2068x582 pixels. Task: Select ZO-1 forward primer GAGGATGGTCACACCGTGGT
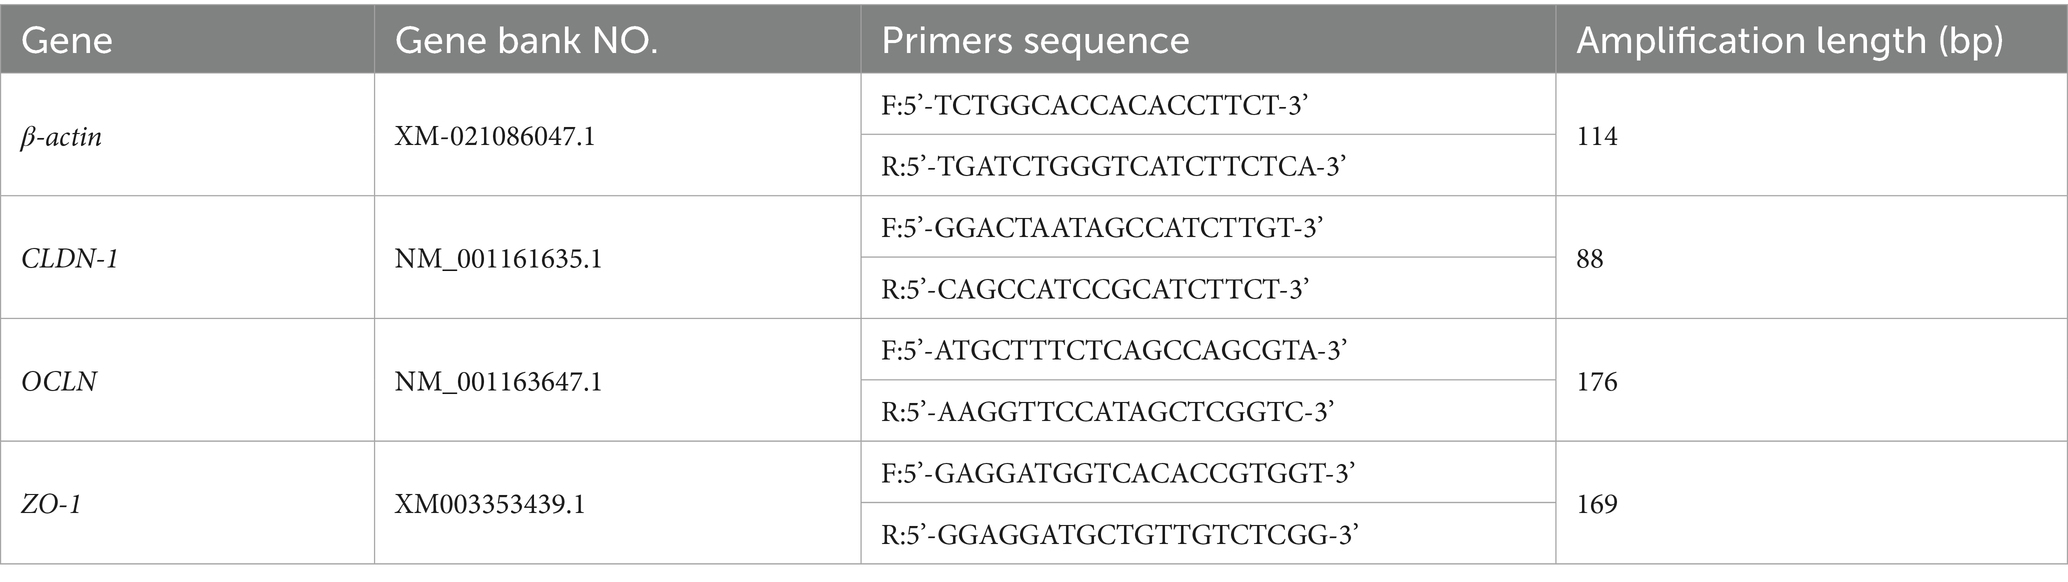coord(1118,473)
